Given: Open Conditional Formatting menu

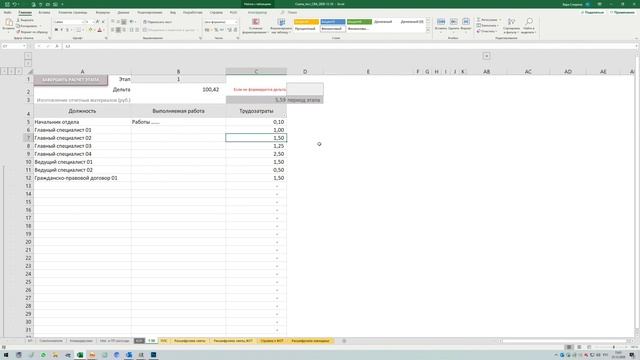Looking at the screenshot, I should 256,25.
